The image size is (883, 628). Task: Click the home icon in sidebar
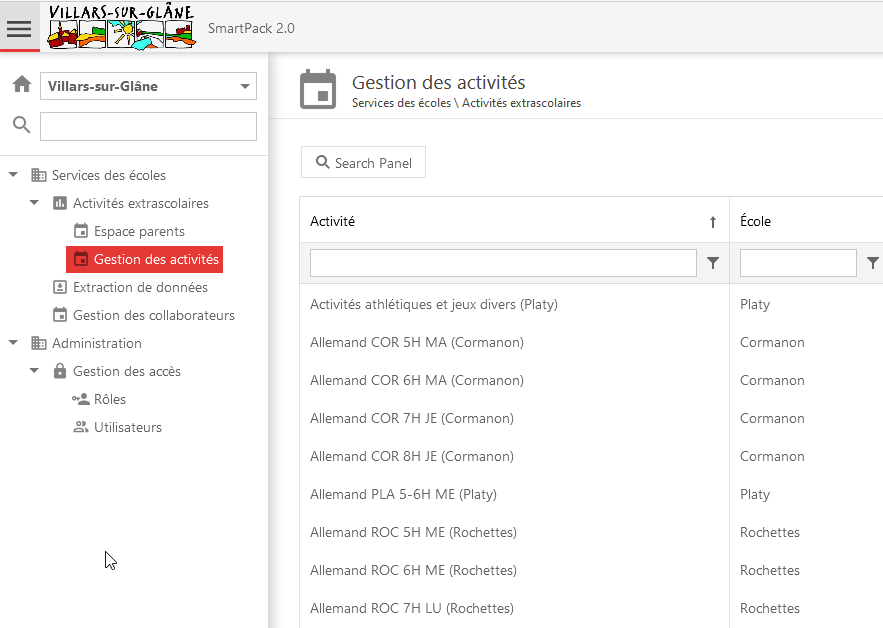(21, 86)
